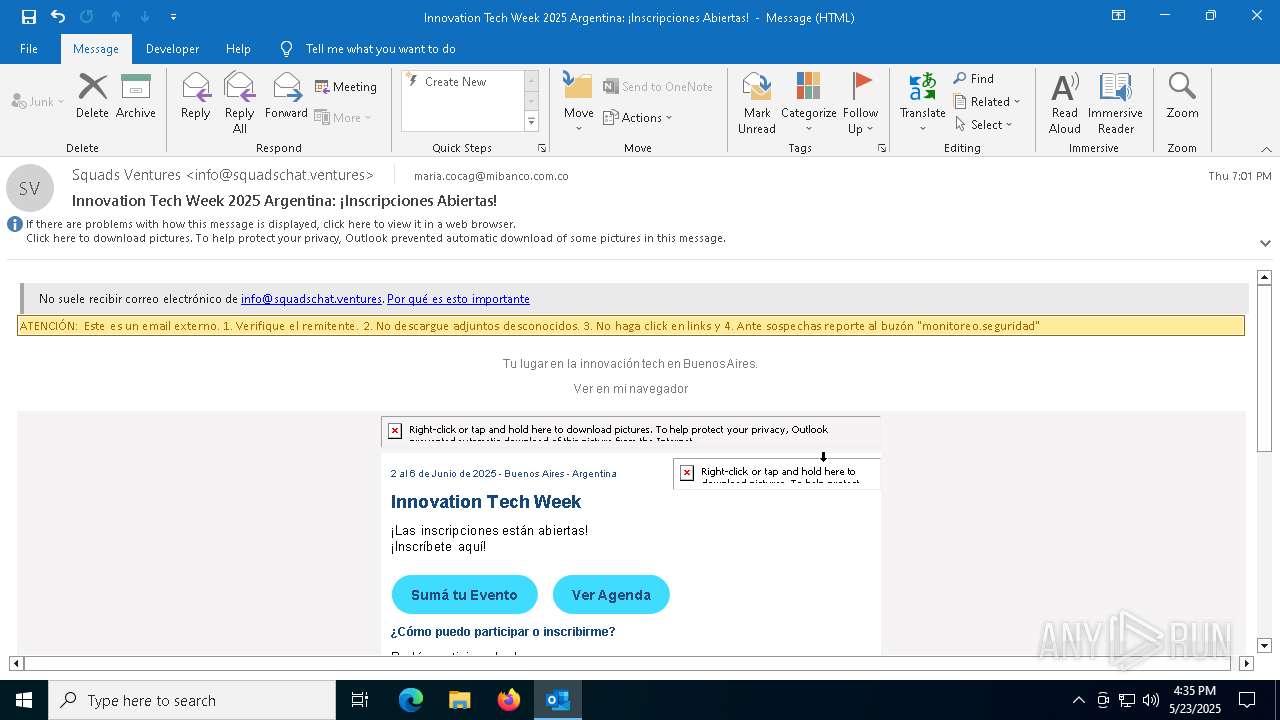Click the Translate button

(922, 103)
